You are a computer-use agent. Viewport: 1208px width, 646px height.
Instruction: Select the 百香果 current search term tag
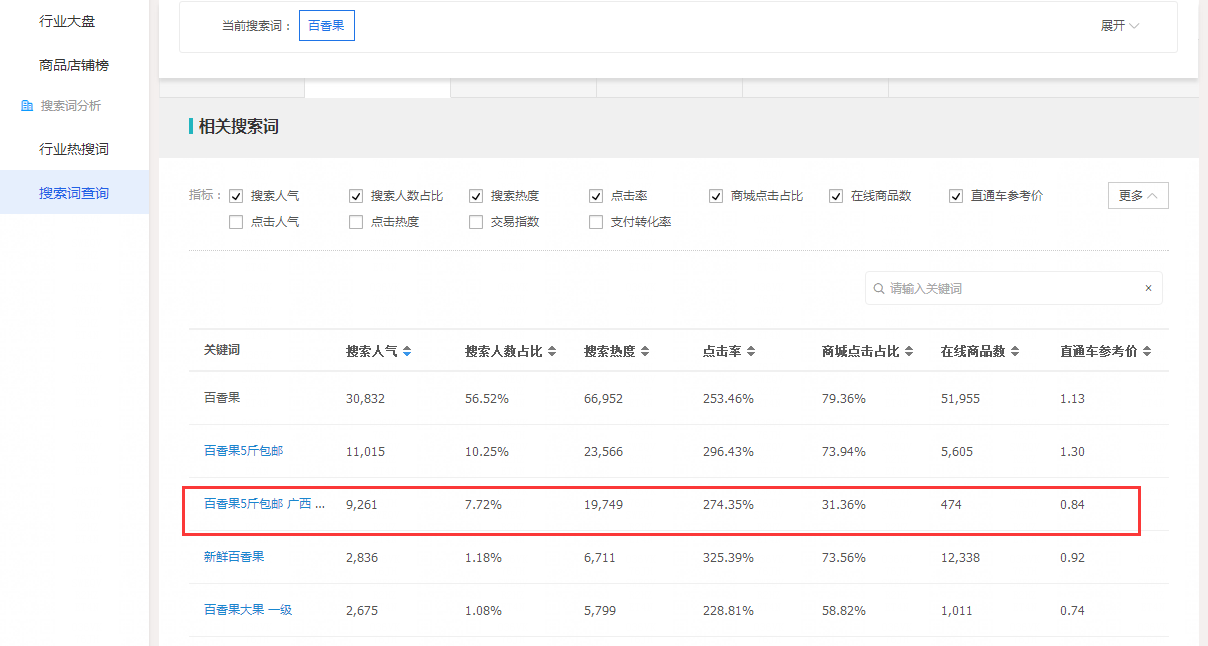coord(326,26)
